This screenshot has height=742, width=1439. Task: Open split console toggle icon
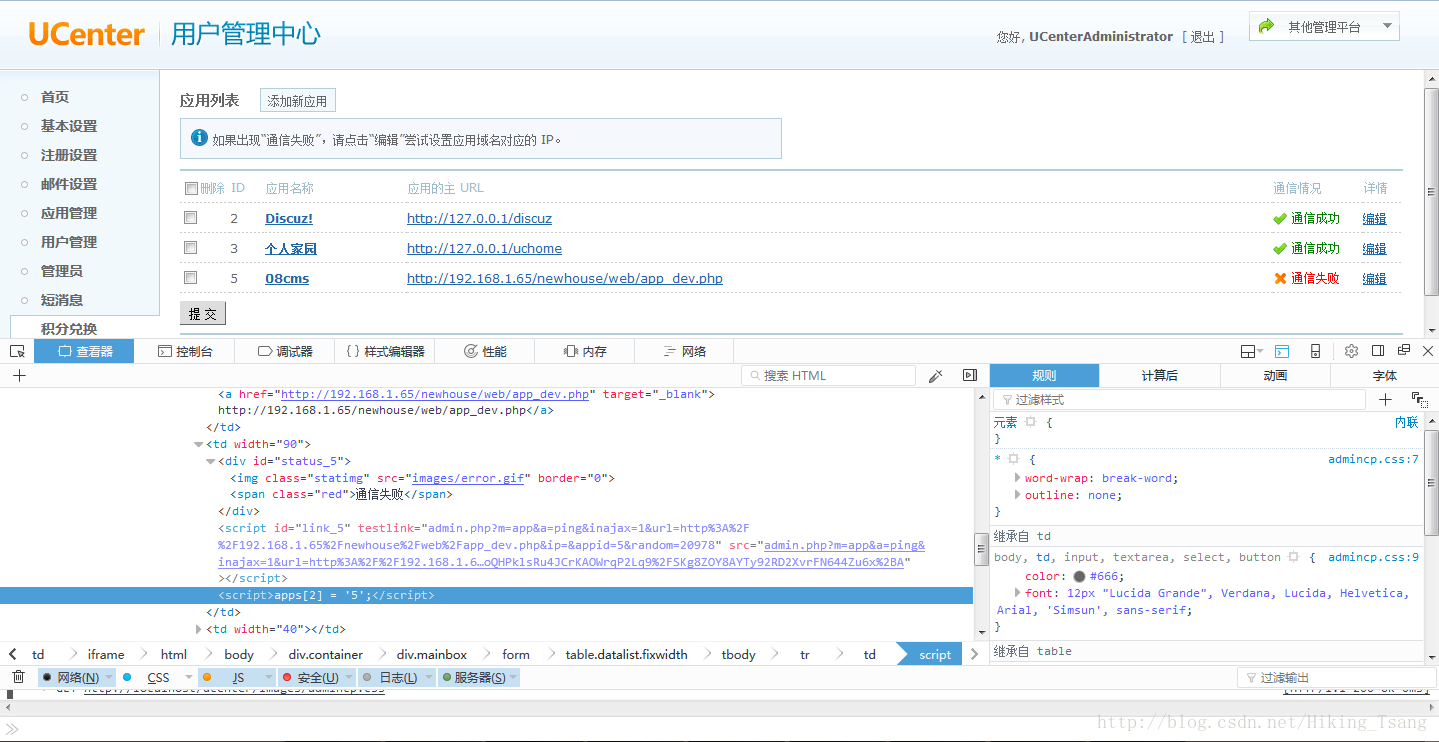point(1282,351)
